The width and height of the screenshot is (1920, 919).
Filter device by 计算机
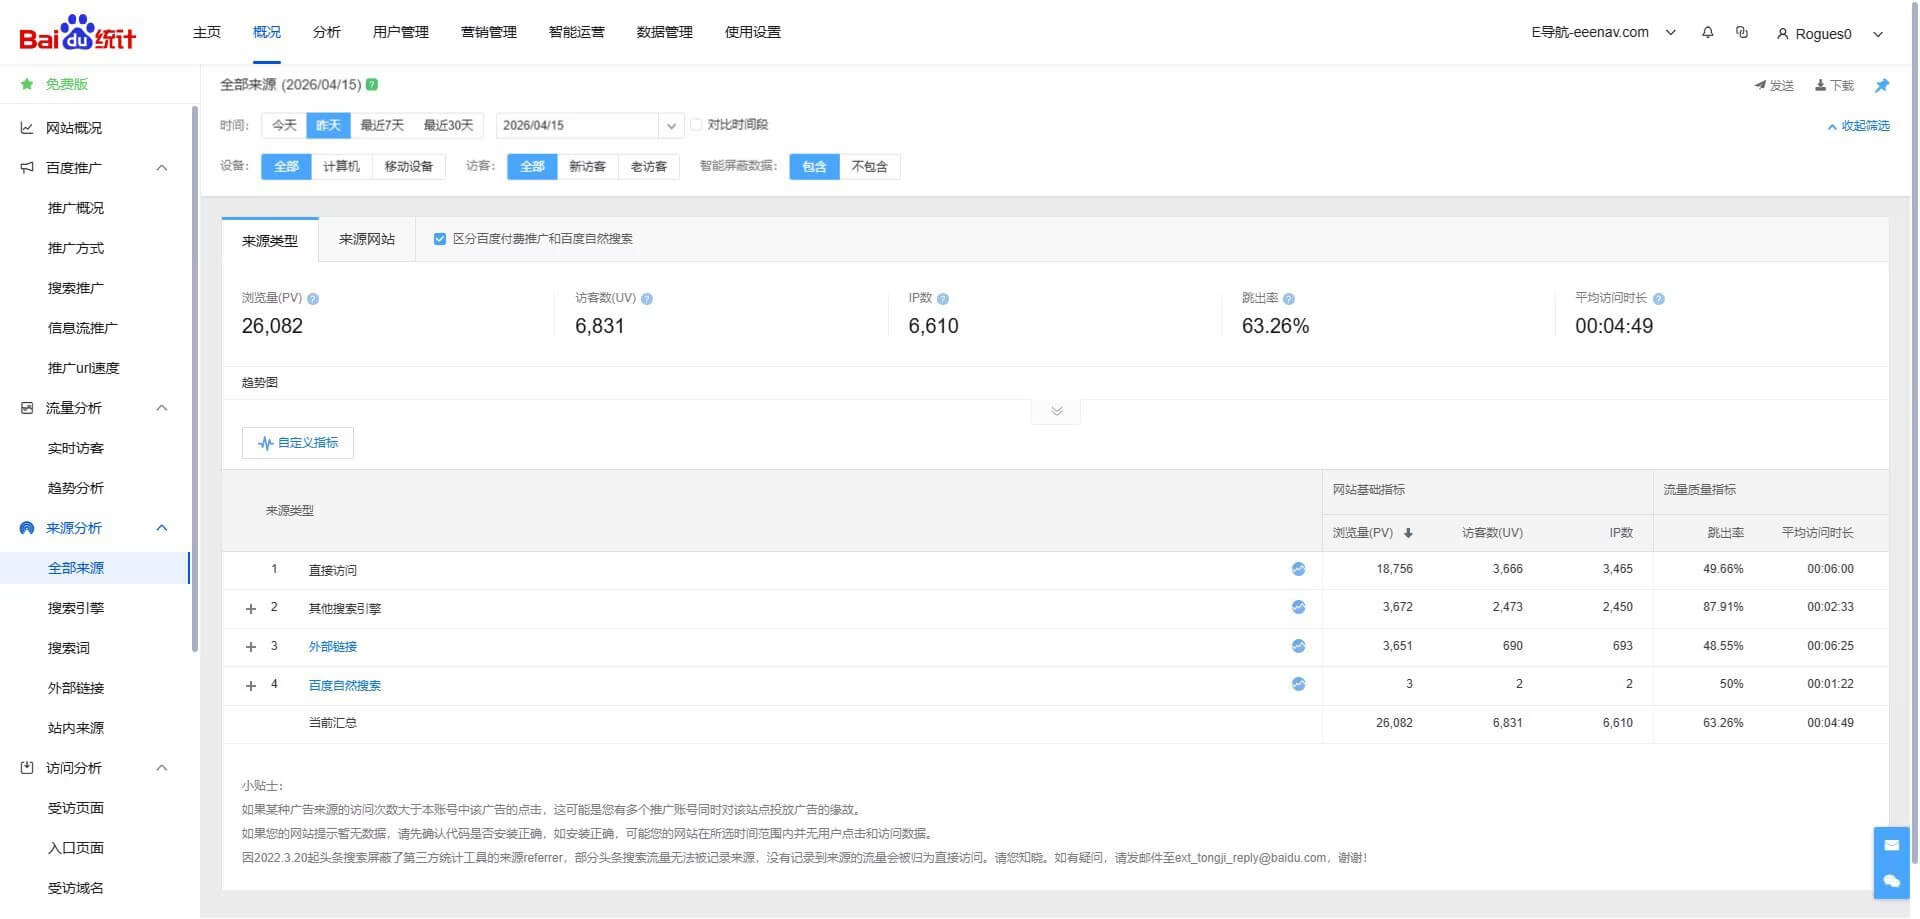click(341, 167)
